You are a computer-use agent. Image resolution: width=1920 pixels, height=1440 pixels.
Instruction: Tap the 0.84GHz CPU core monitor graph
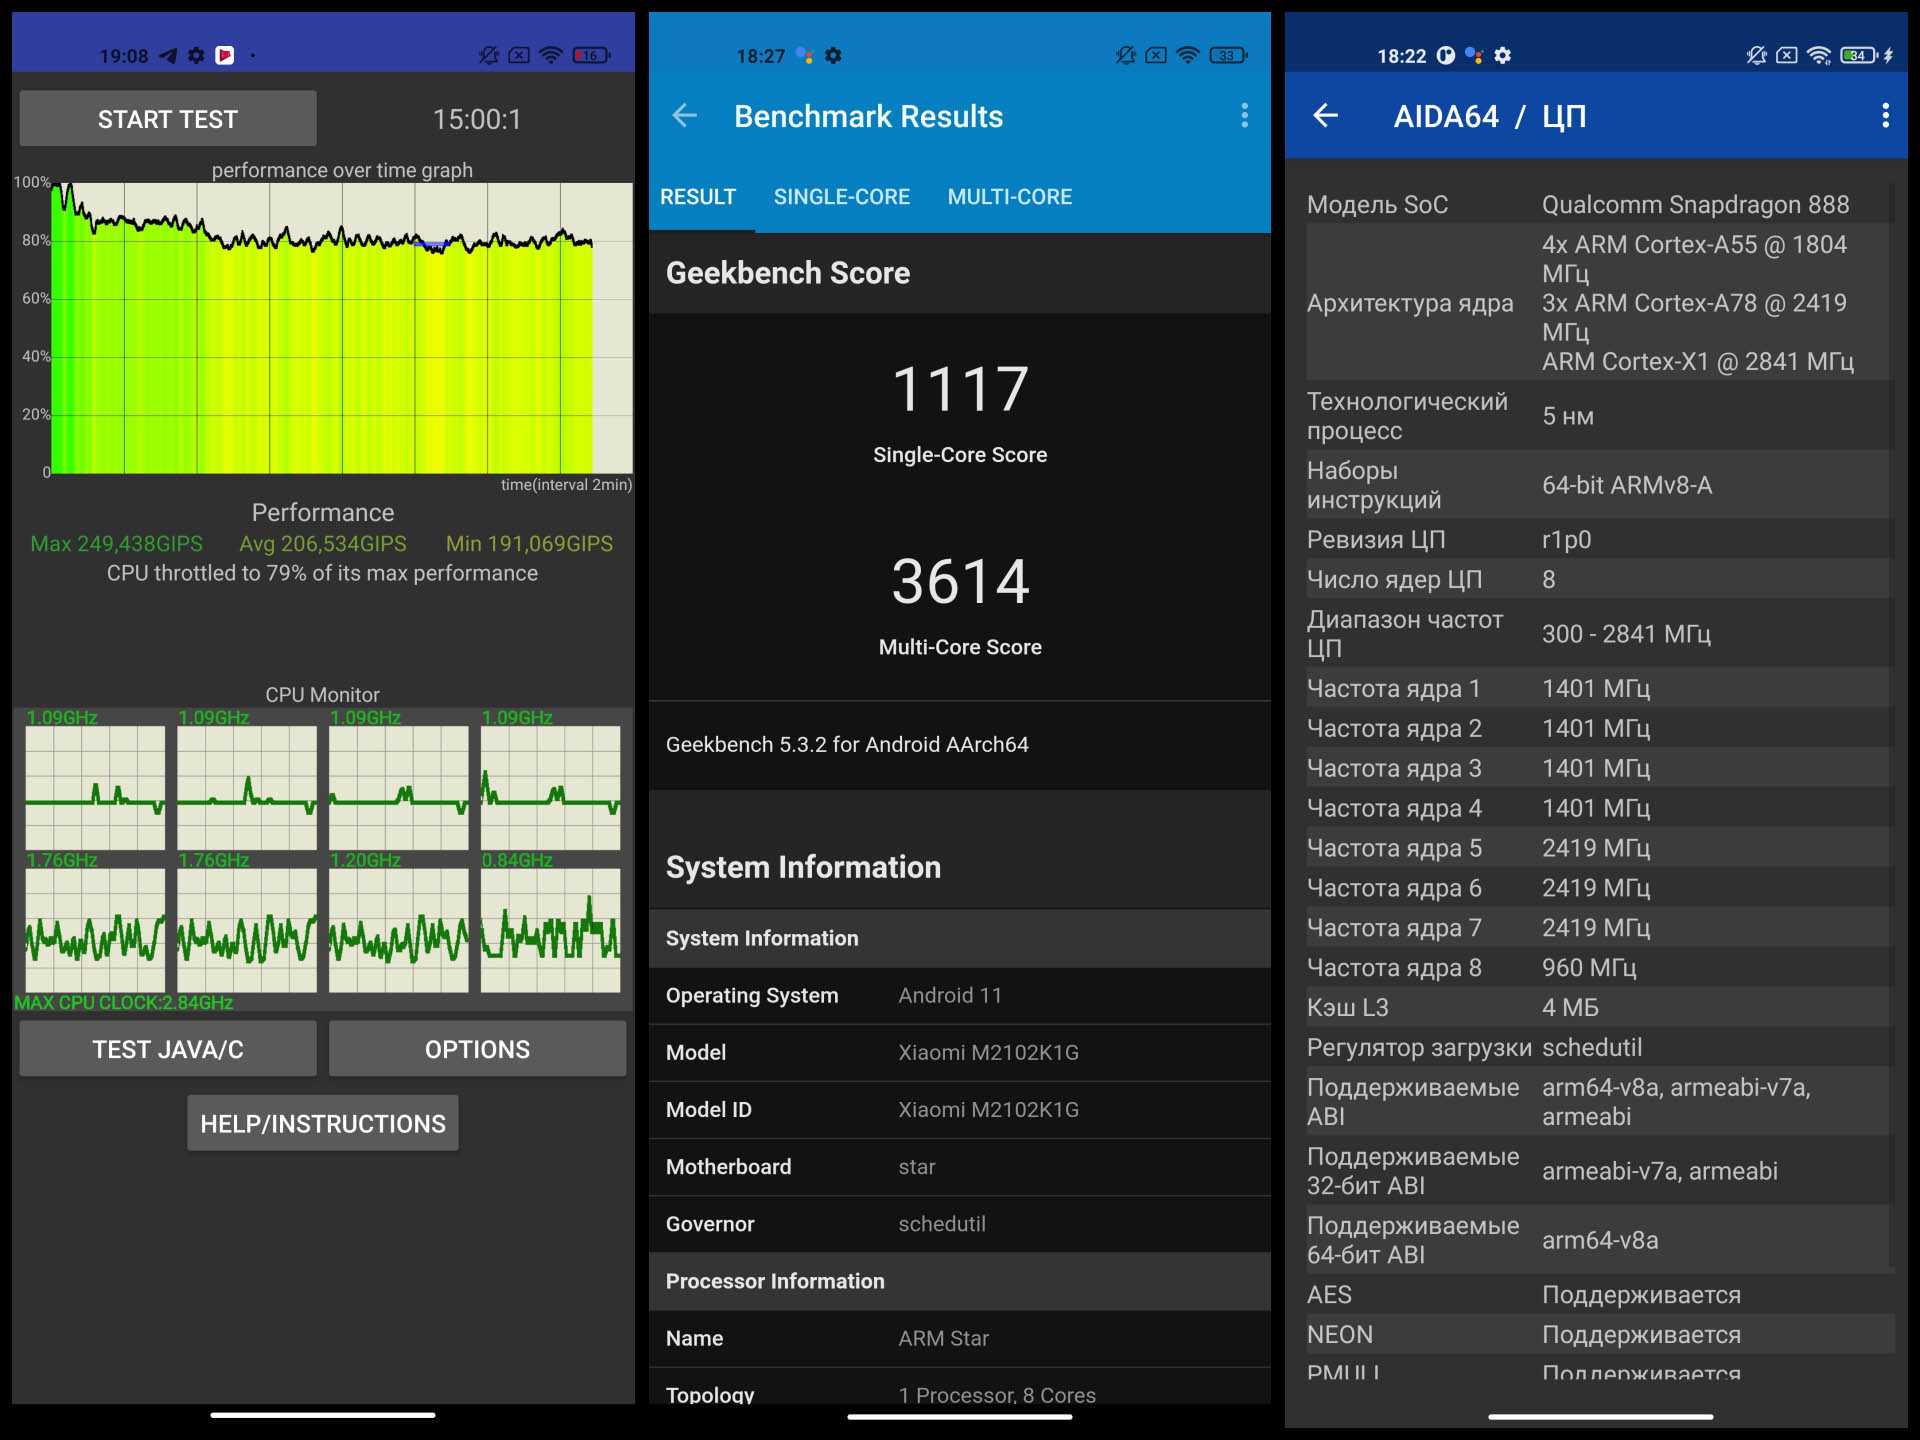pyautogui.click(x=550, y=930)
